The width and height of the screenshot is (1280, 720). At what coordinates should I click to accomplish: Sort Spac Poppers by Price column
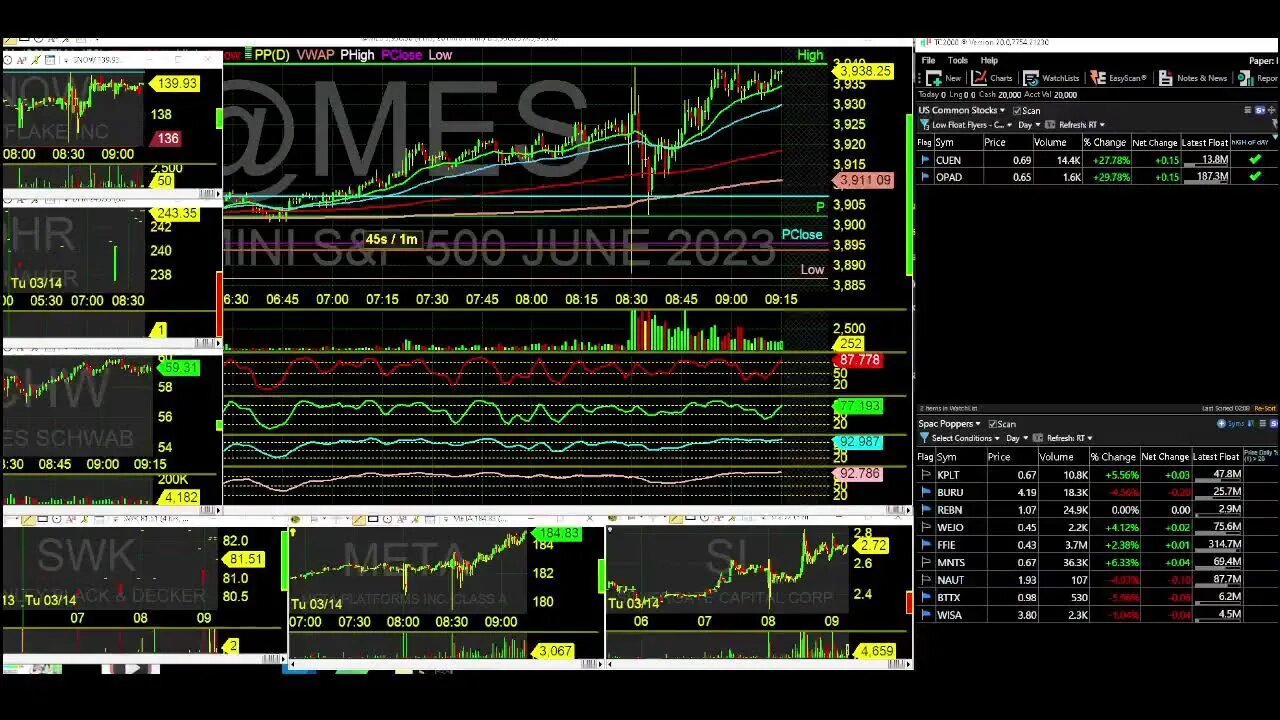pyautogui.click(x=999, y=457)
